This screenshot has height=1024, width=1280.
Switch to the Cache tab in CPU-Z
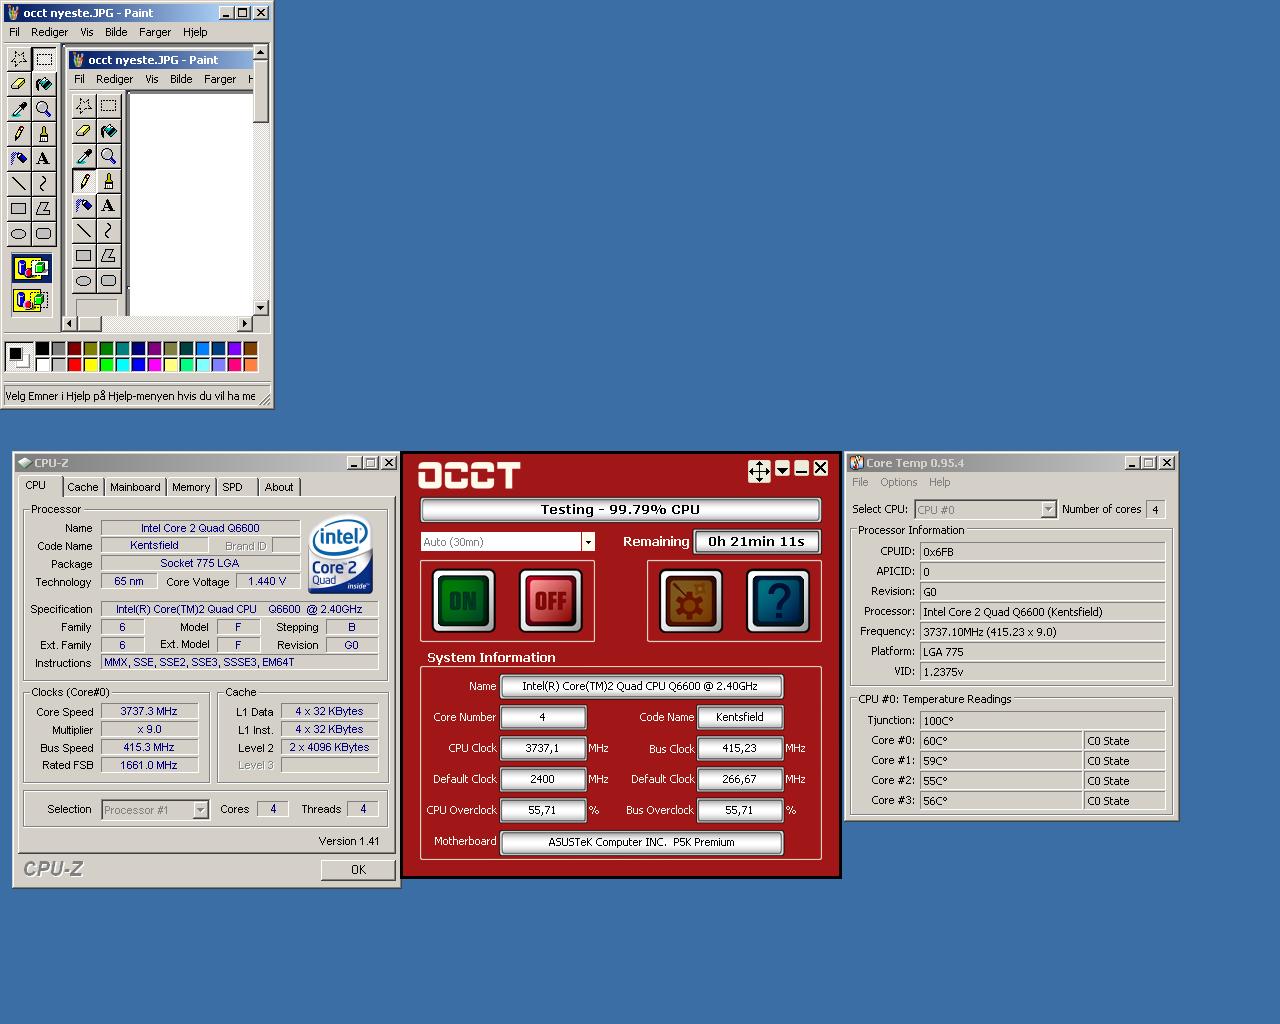(x=83, y=487)
